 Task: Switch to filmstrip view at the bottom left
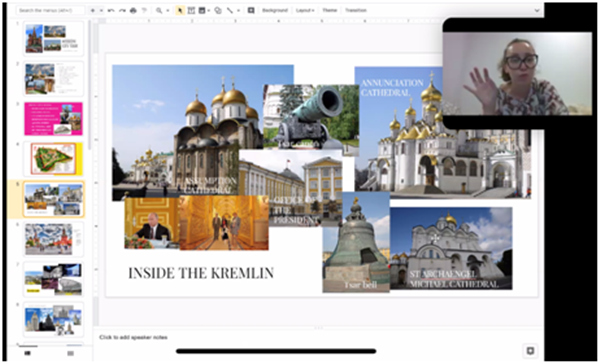(x=27, y=353)
